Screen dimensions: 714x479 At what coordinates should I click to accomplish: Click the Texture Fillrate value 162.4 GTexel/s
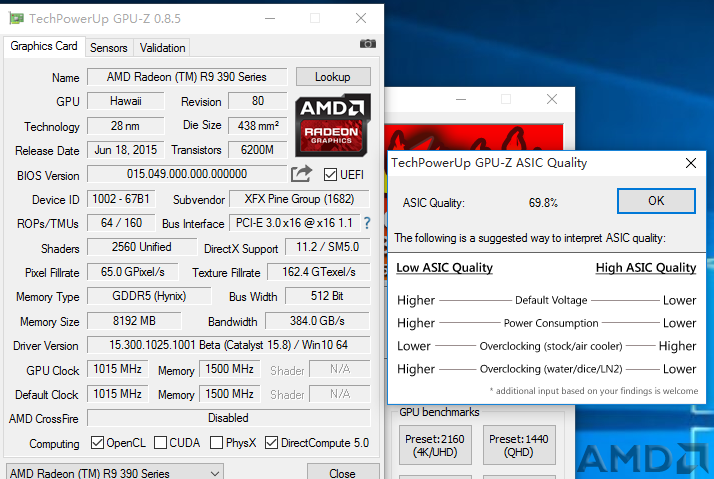coord(319,272)
